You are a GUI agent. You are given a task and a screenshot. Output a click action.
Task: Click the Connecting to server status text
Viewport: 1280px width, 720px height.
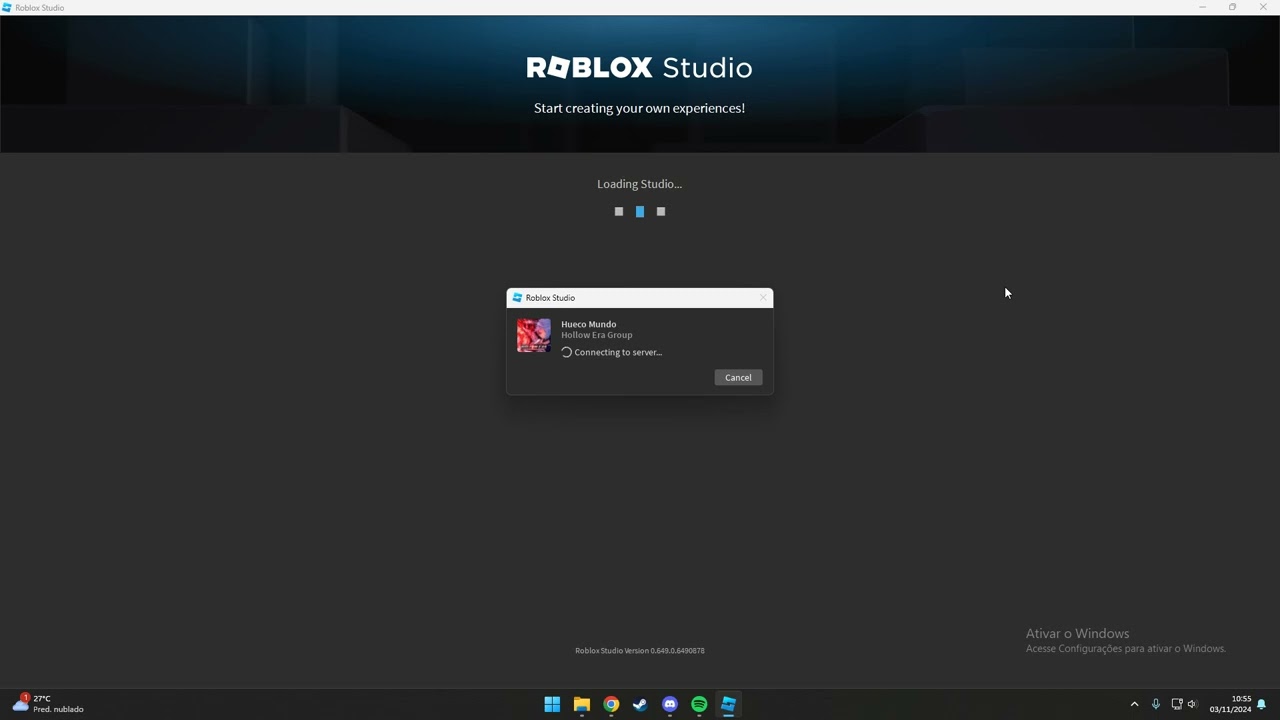(x=618, y=352)
